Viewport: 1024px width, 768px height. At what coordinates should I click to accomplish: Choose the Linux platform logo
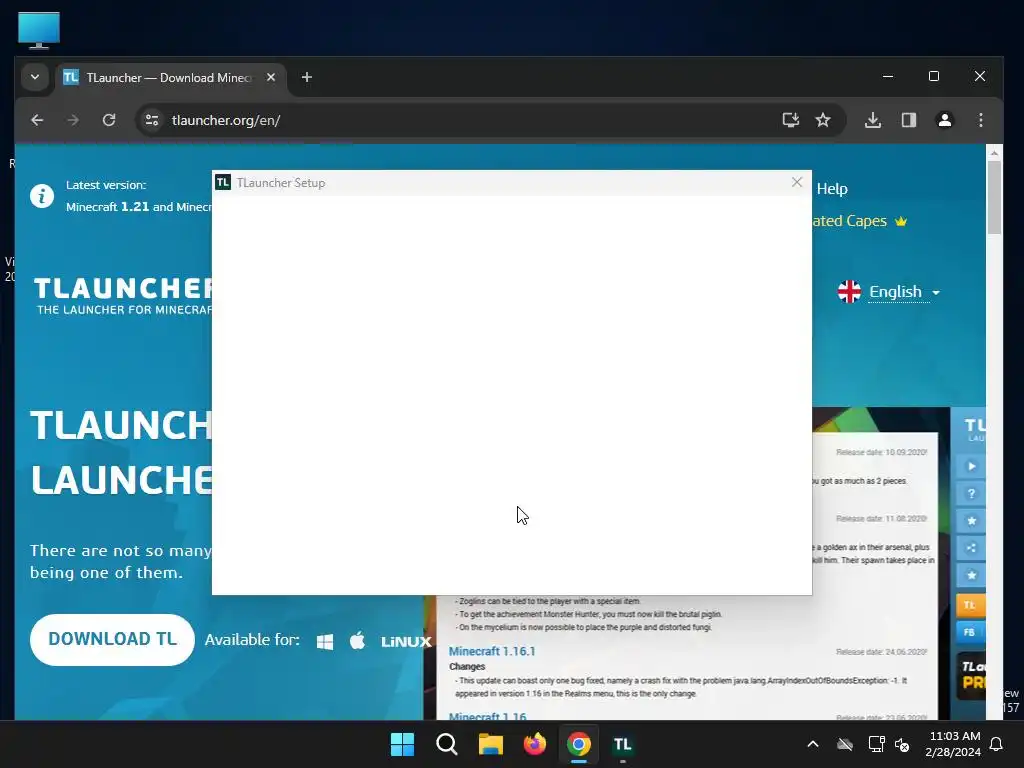tap(406, 642)
